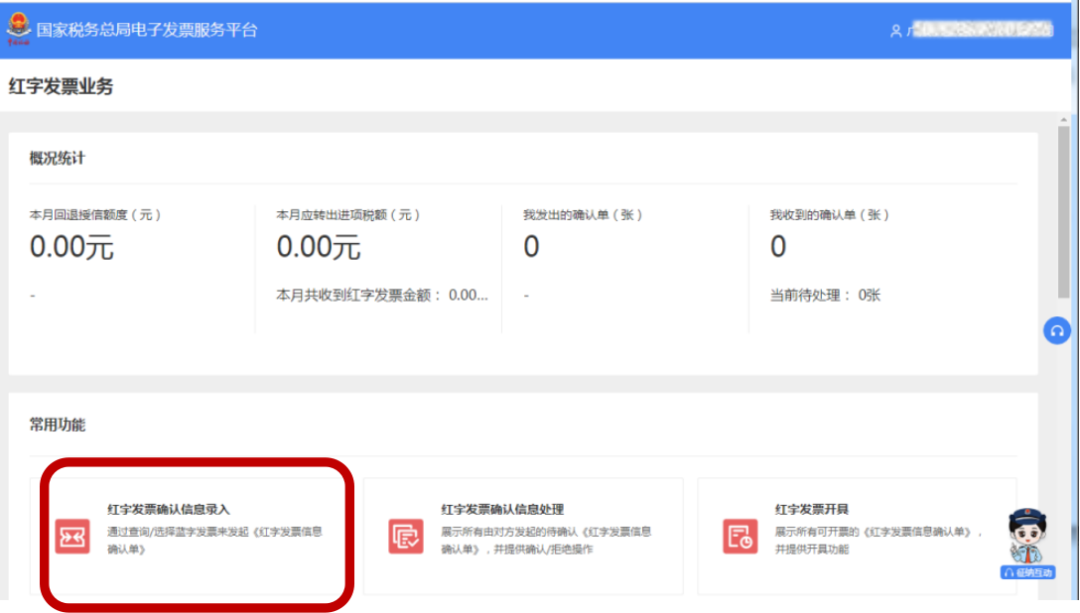
Task: Select 红字发票确认信息处理 title link
Action: (502, 509)
